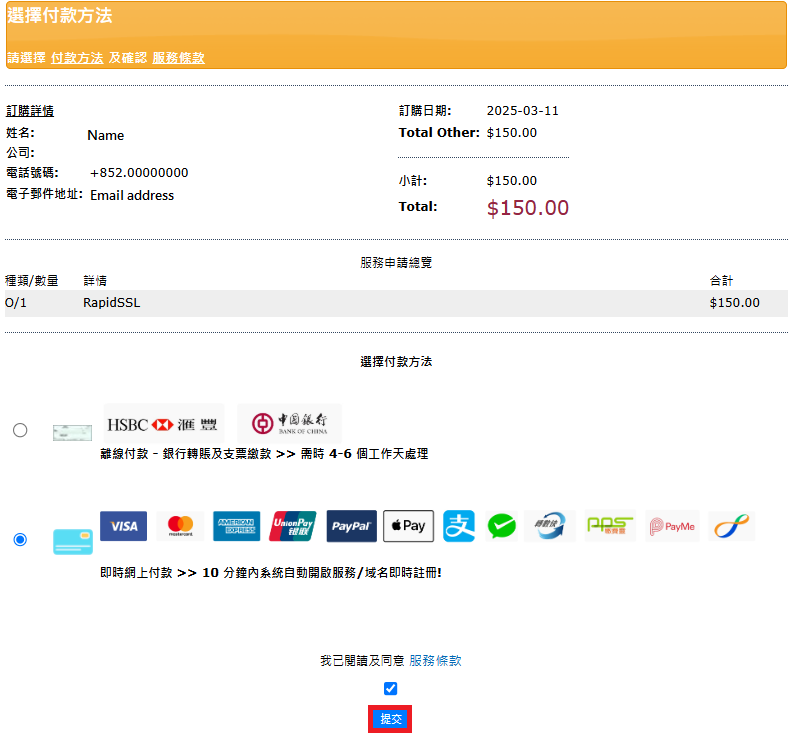Screen dimensions: 792x742
Task: Select the offline bank transfer radio button
Action: 20,430
